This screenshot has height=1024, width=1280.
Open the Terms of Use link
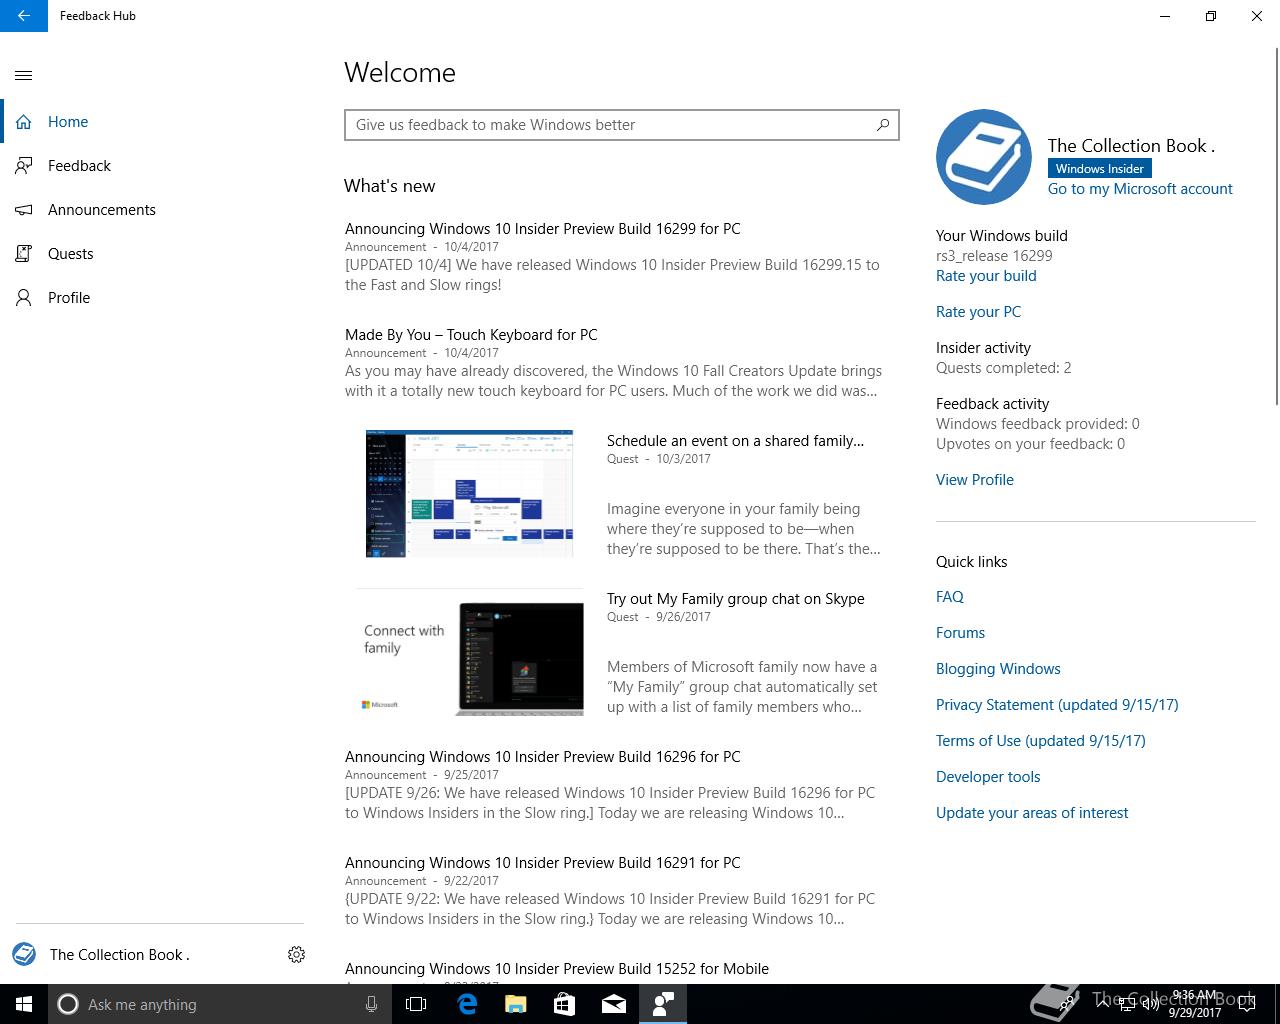pyautogui.click(x=1041, y=741)
